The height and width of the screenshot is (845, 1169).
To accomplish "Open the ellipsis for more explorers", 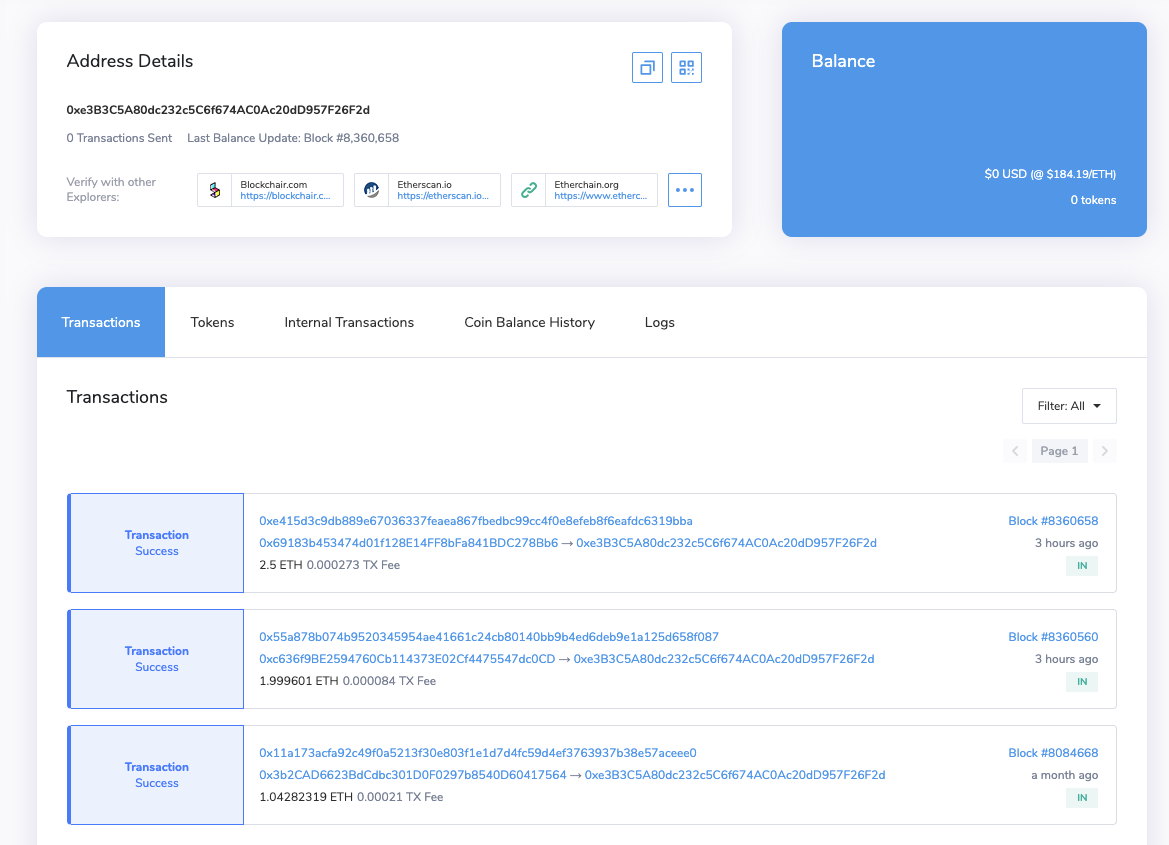I will (685, 189).
